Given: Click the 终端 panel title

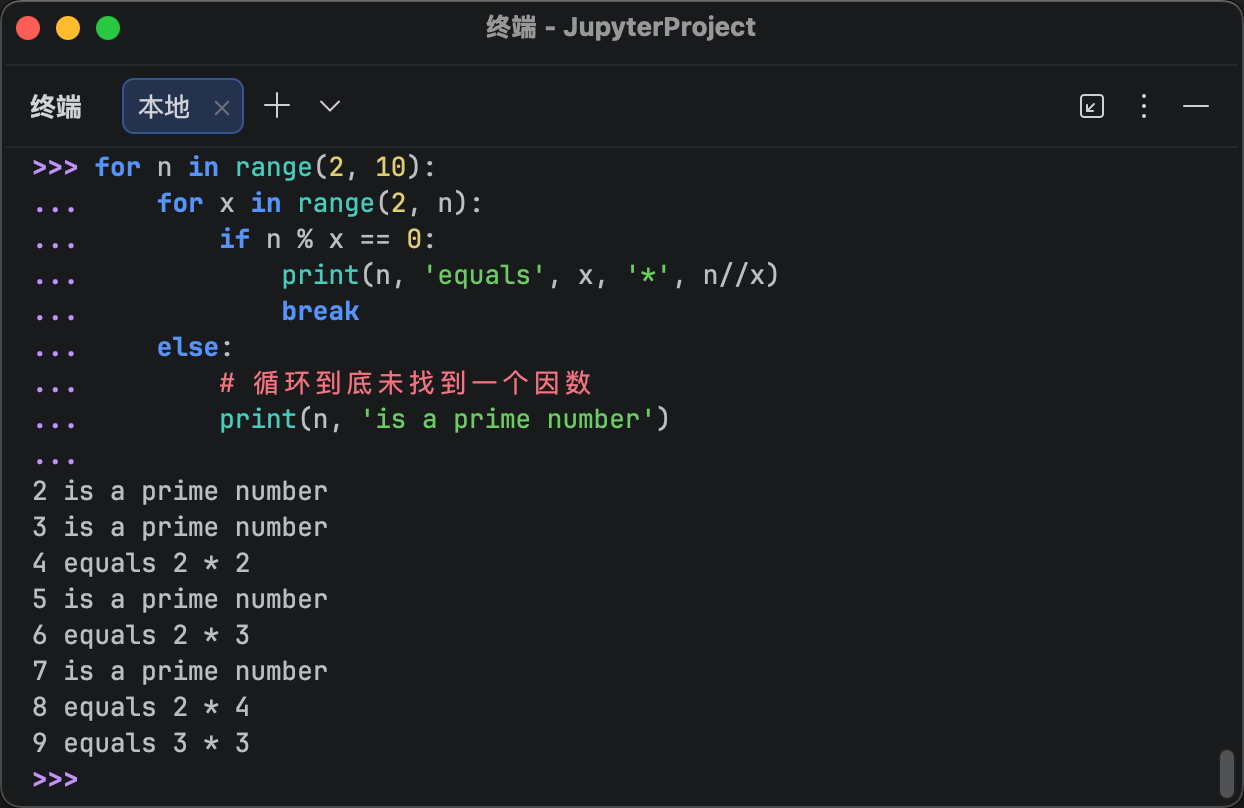Looking at the screenshot, I should [x=56, y=107].
